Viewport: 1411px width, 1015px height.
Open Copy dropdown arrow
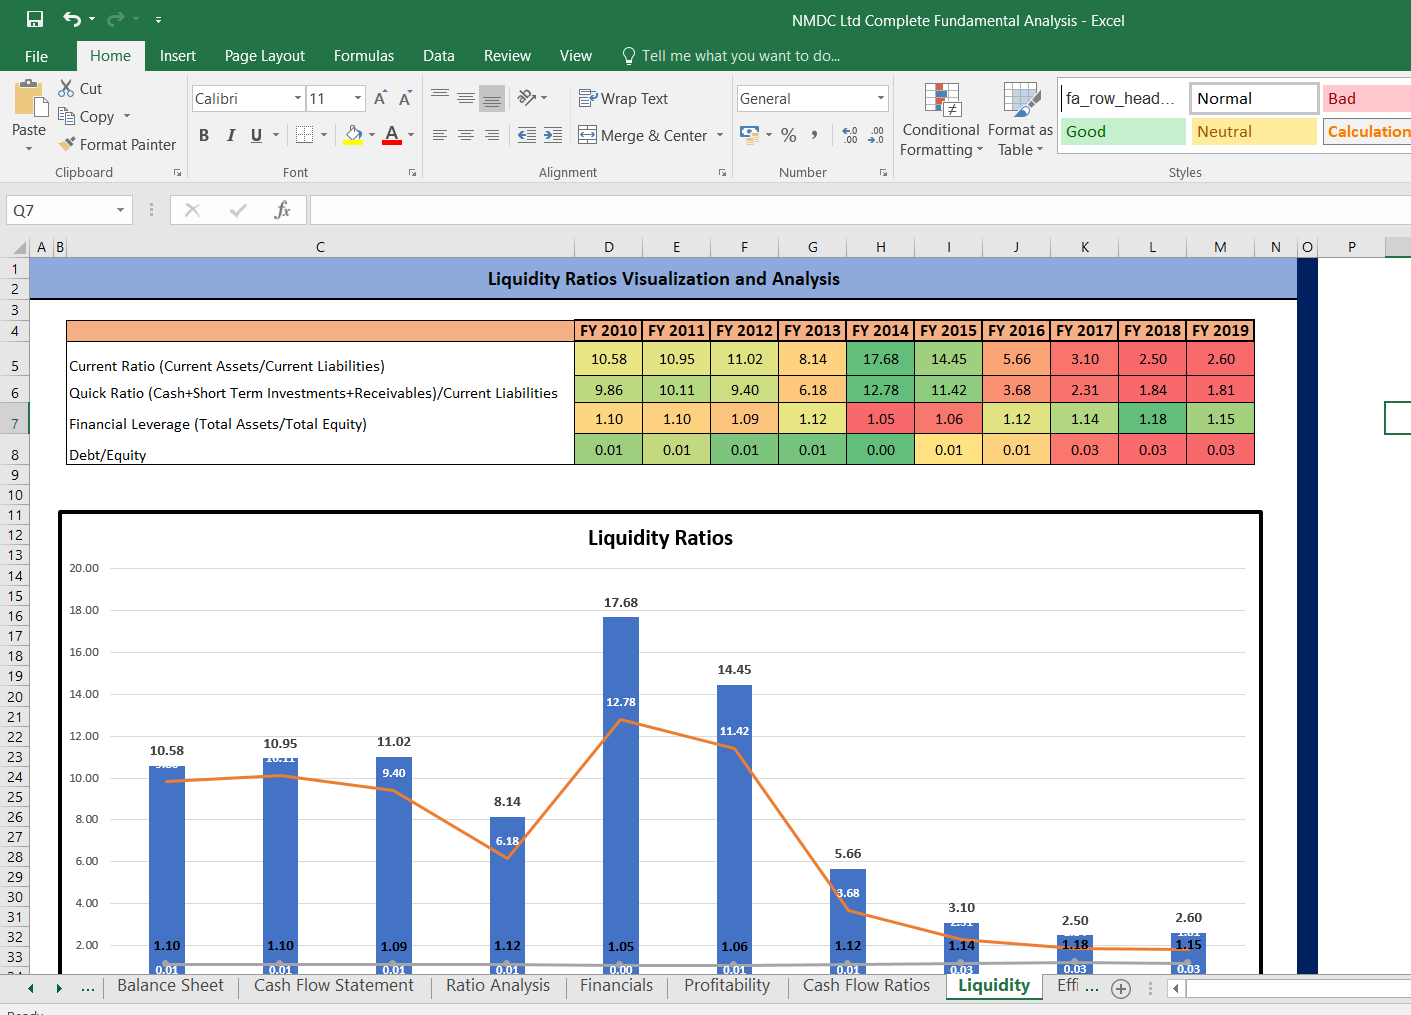click(x=127, y=116)
